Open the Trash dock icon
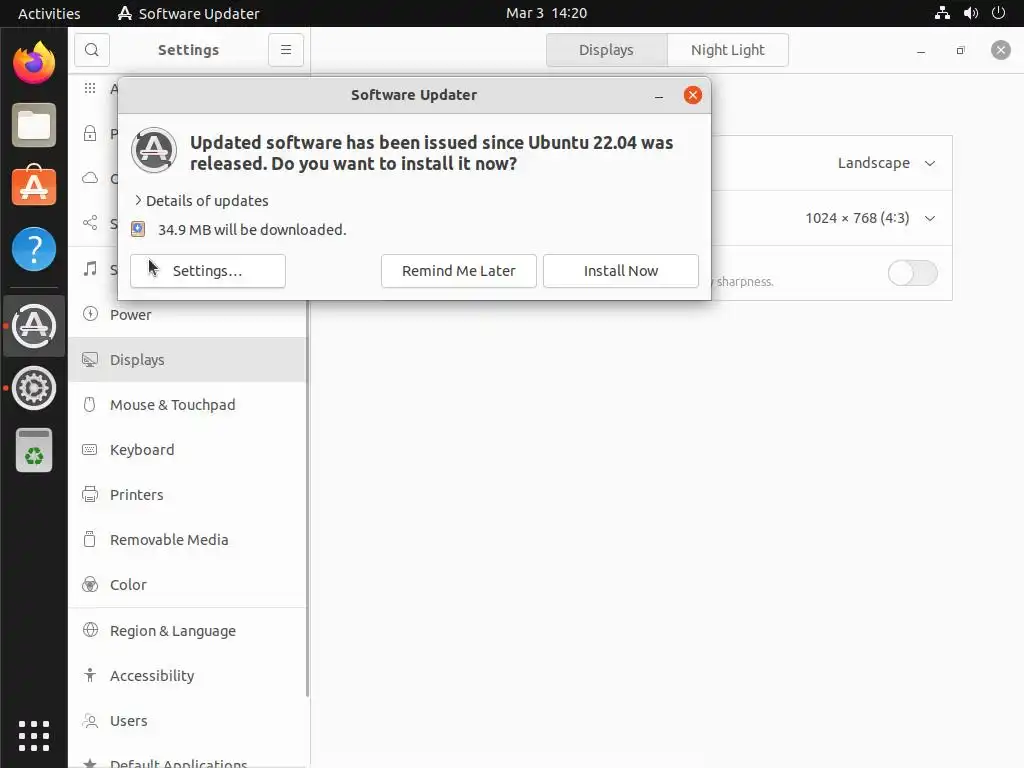The height and width of the screenshot is (768, 1024). (x=34, y=450)
